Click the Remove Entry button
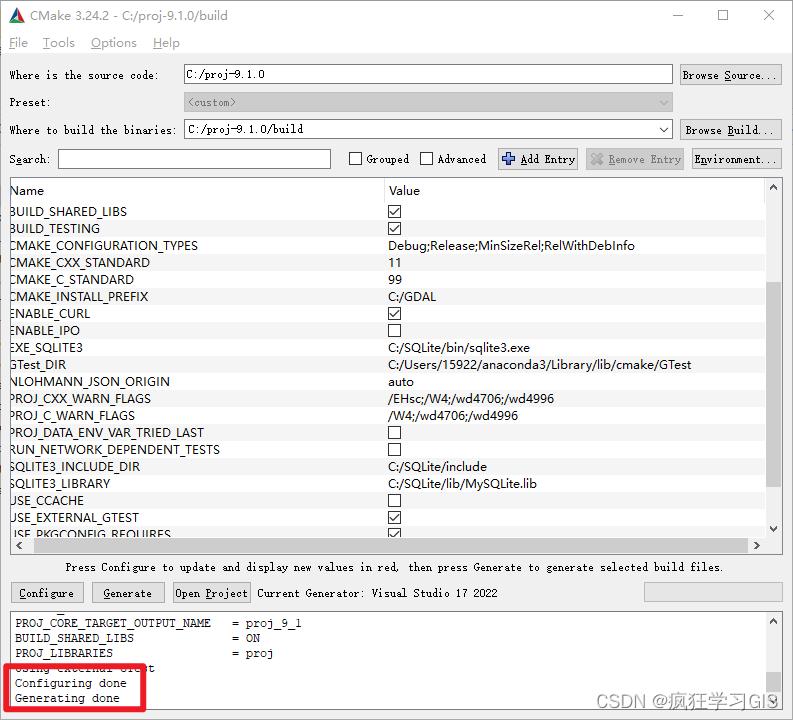Viewport: 793px width, 720px height. [x=635, y=159]
